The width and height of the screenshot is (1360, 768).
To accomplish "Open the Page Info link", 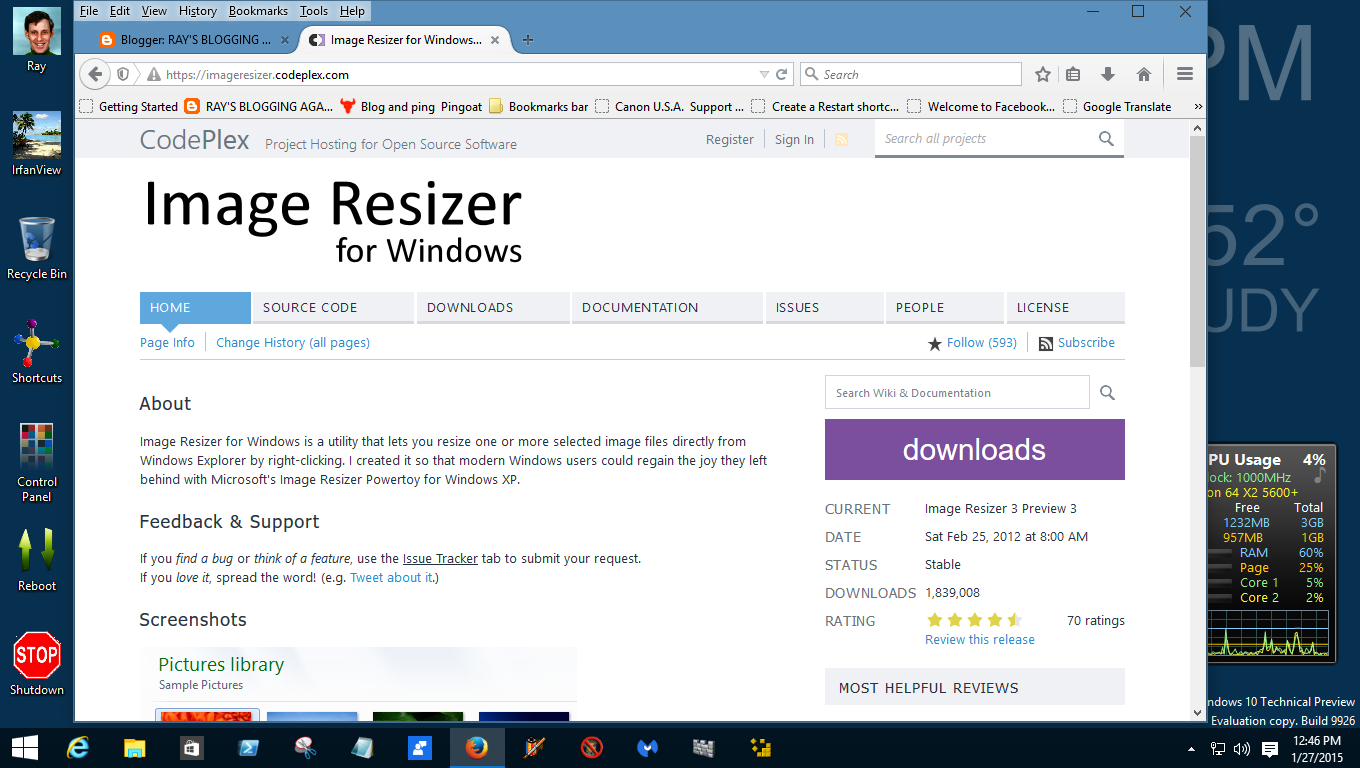I will (x=167, y=342).
